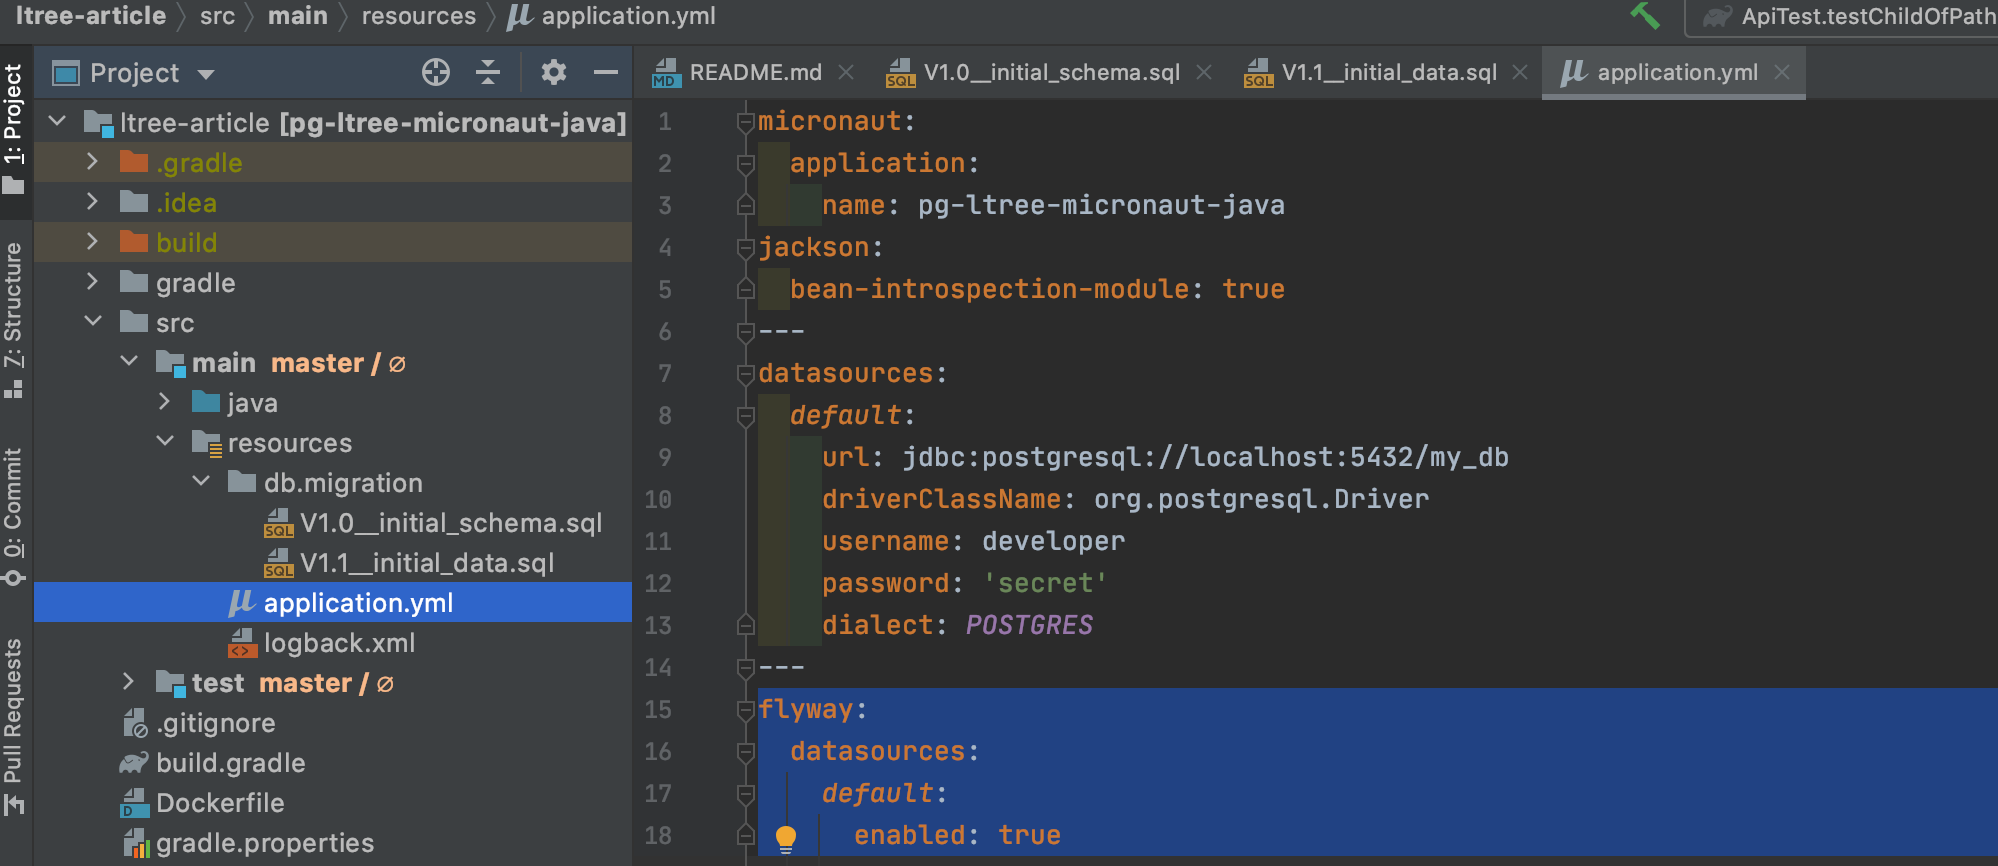Select application.yml in project tree
1998x866 pixels.
click(x=333, y=602)
